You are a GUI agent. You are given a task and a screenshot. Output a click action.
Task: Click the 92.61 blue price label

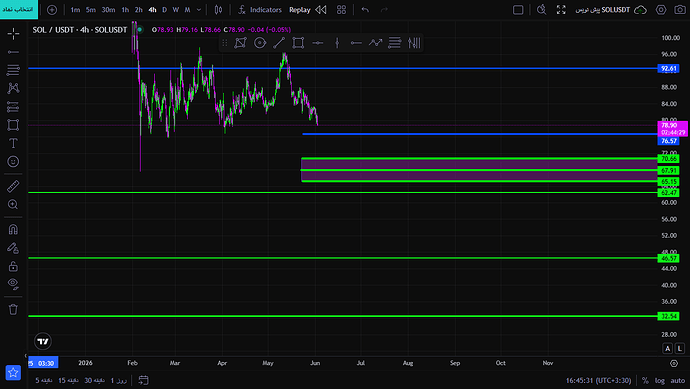(668, 69)
